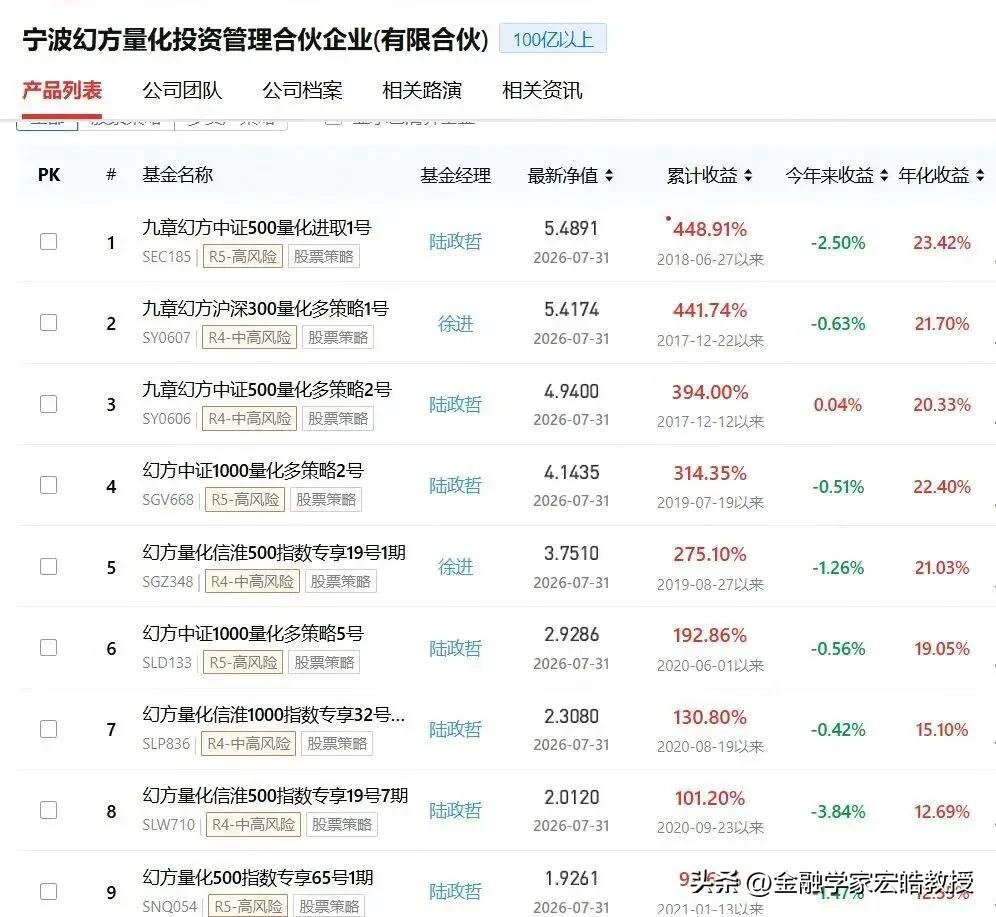
Task: Open fund 九章幻方中证500量化多策略2号
Action: 267,389
